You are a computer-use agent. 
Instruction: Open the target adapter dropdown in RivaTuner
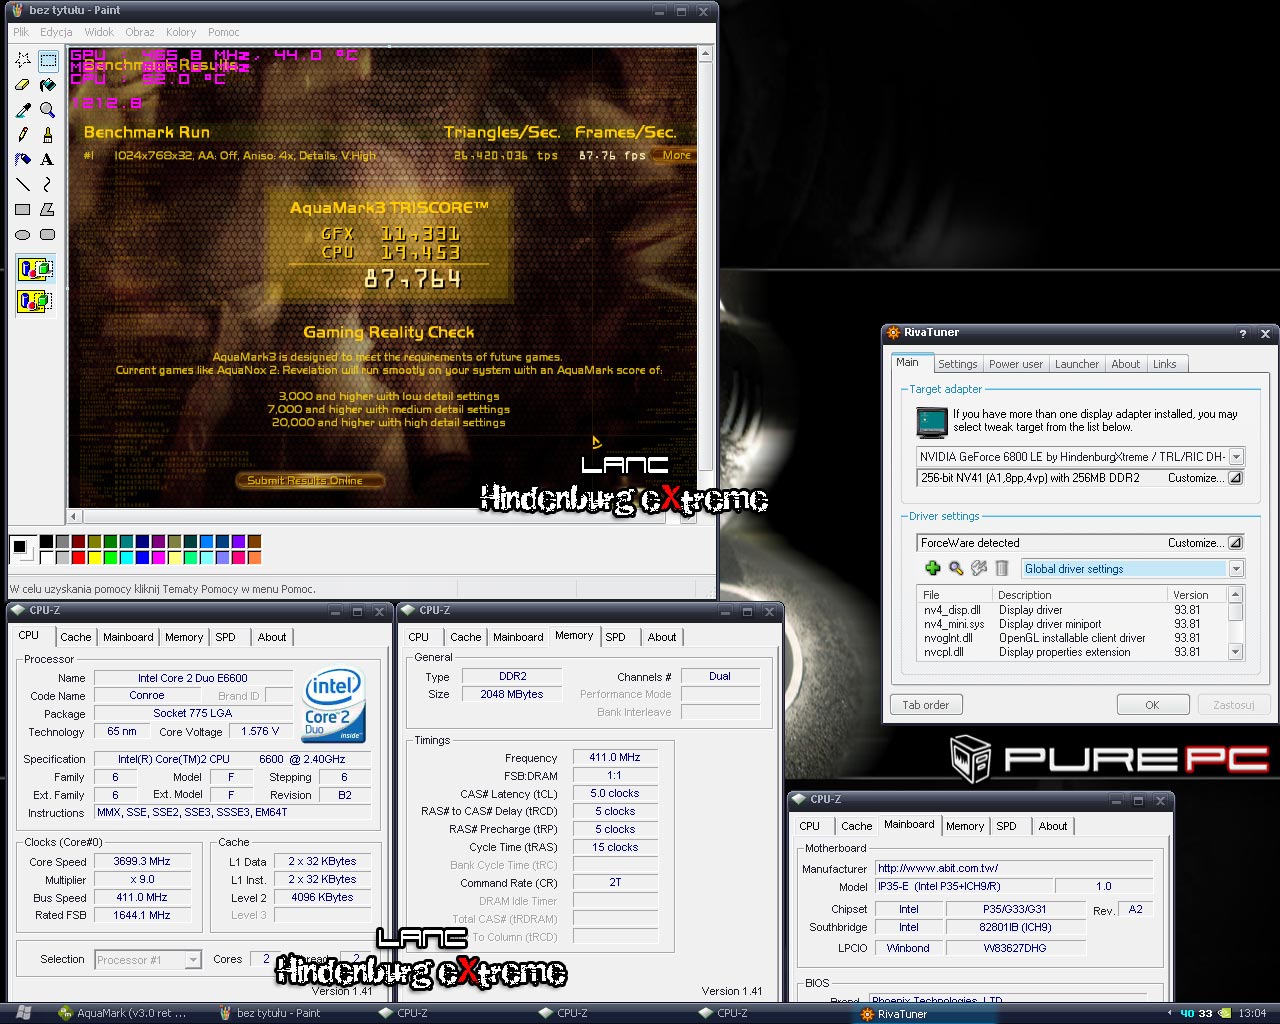(1236, 456)
